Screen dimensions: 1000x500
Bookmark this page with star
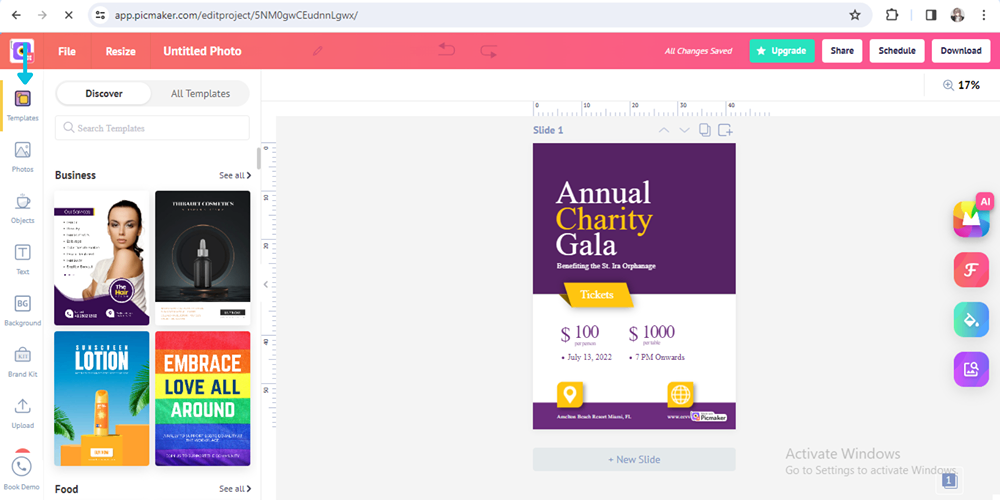coord(855,15)
